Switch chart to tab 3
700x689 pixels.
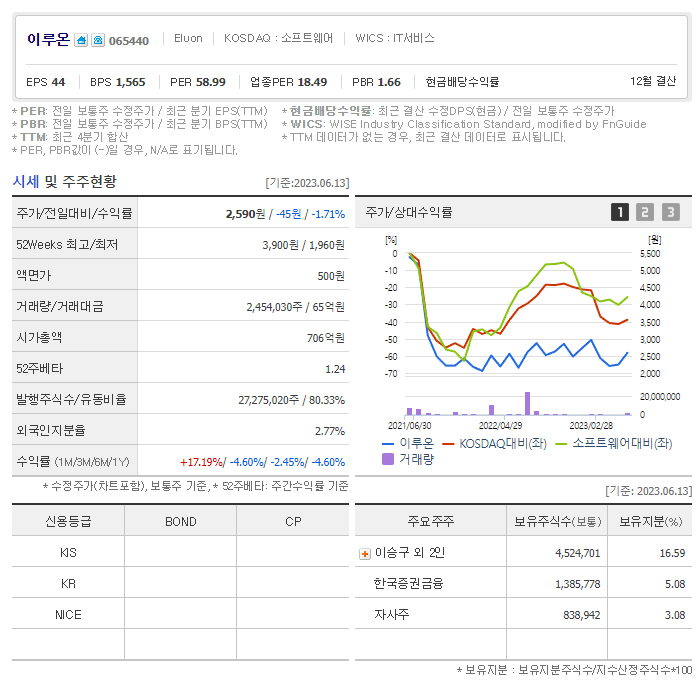coord(671,212)
